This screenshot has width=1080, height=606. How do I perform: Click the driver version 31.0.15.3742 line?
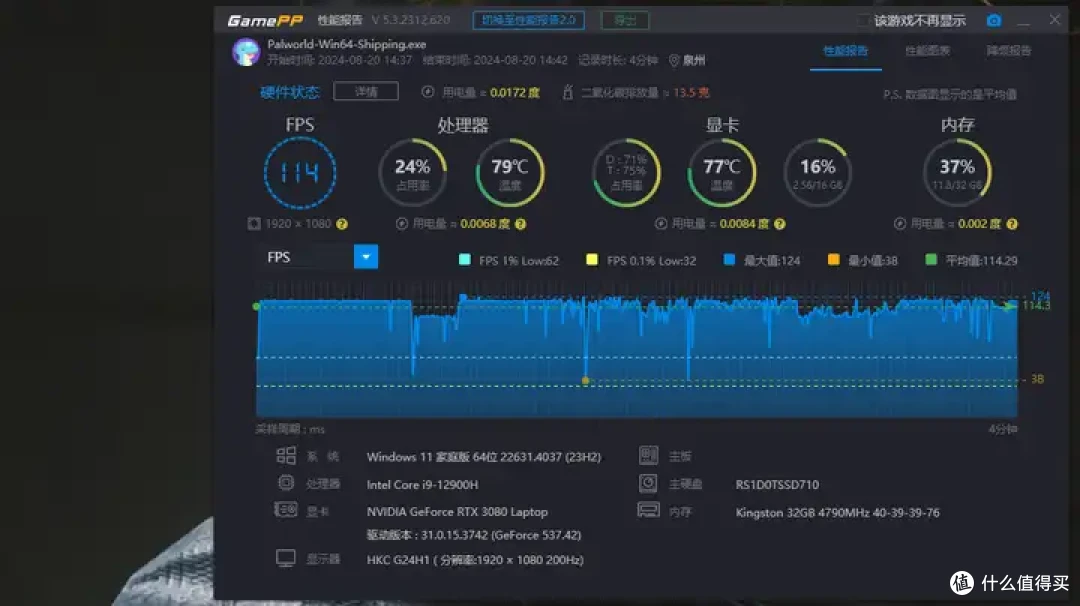pyautogui.click(x=474, y=534)
